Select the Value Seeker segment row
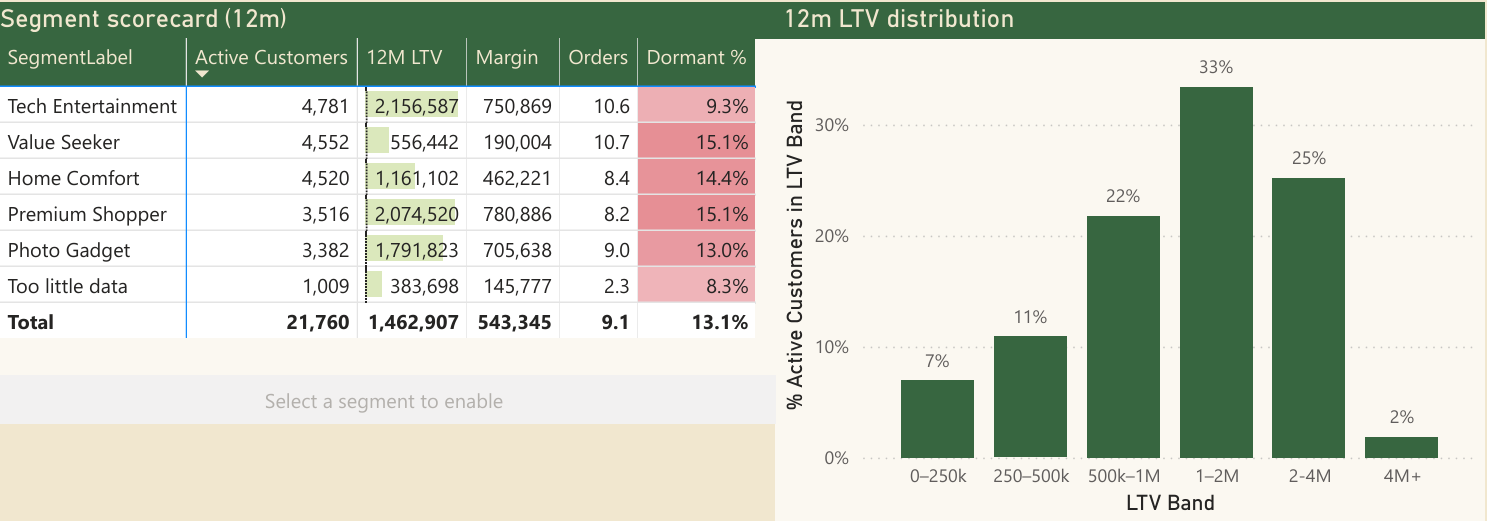The image size is (1487, 521). tap(64, 142)
